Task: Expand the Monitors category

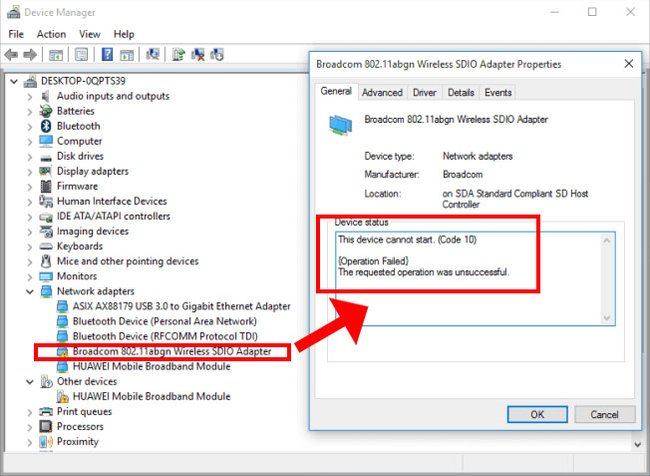Action: coord(30,277)
